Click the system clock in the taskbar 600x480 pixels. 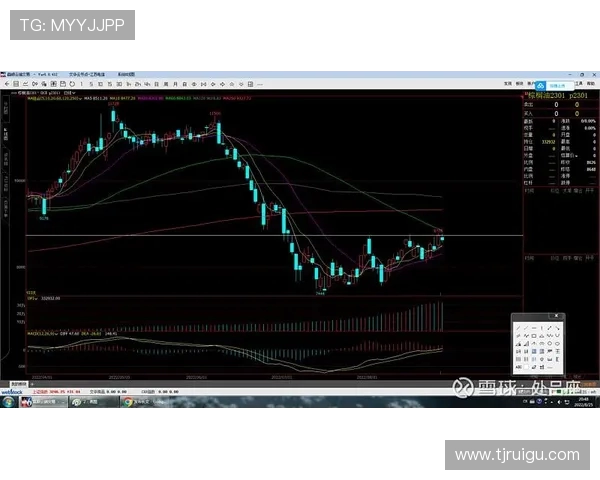[582, 402]
